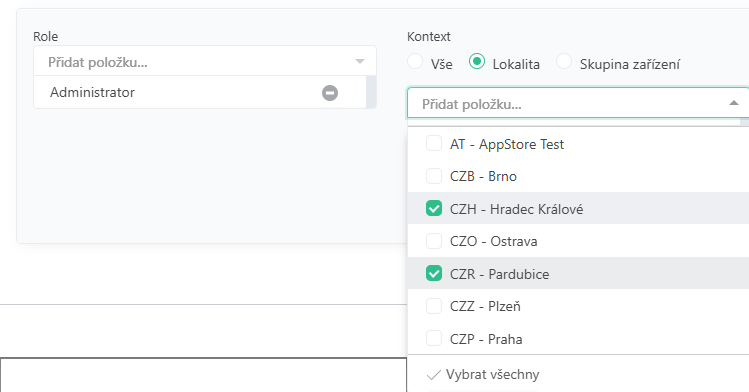The image size is (749, 392).
Task: Expand the Role dropdown arrow
Action: coord(360,62)
